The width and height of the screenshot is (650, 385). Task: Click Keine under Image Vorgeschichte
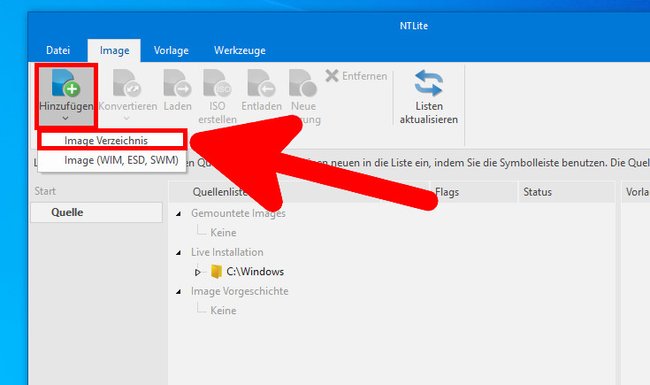coord(223,310)
